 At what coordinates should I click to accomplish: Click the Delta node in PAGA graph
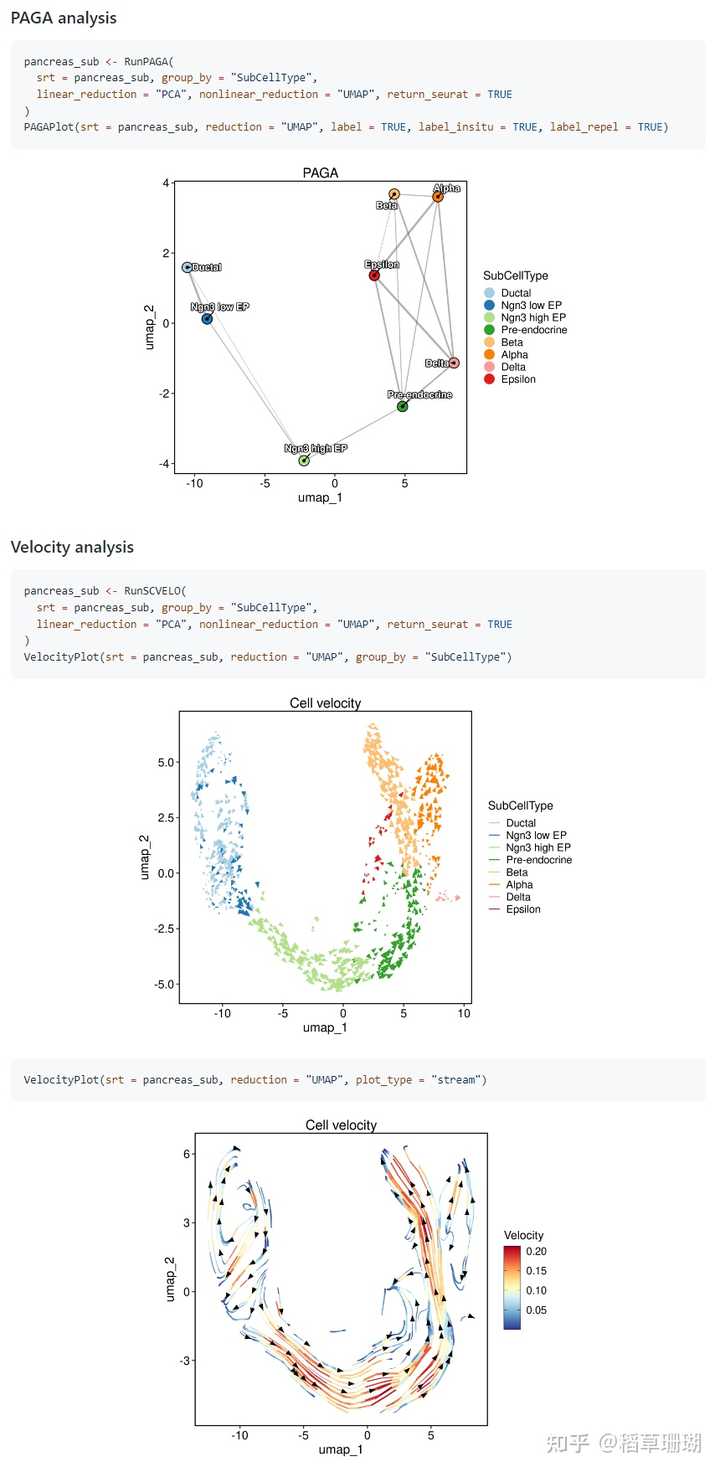point(454,363)
